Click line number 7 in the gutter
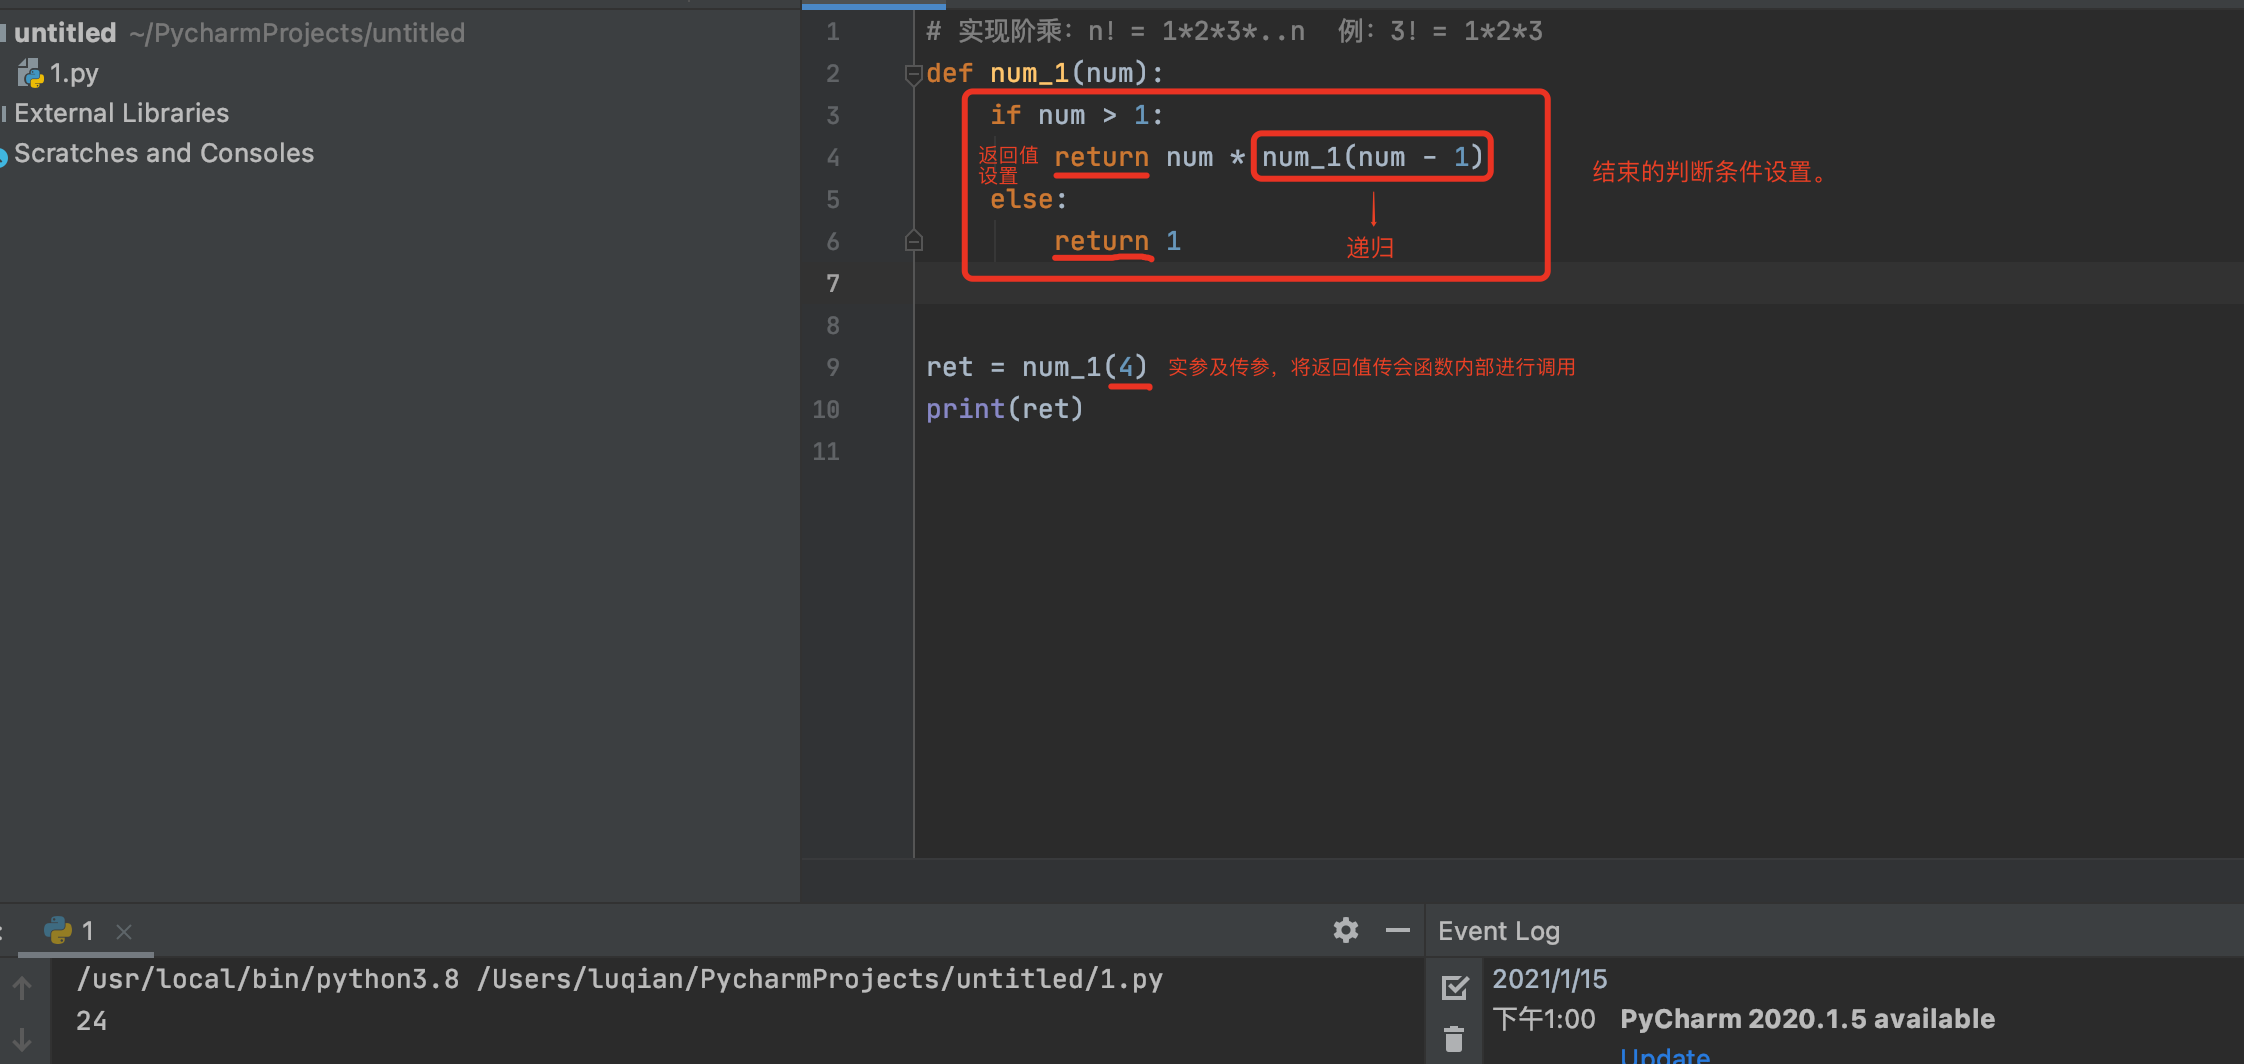This screenshot has height=1064, width=2244. tap(832, 283)
